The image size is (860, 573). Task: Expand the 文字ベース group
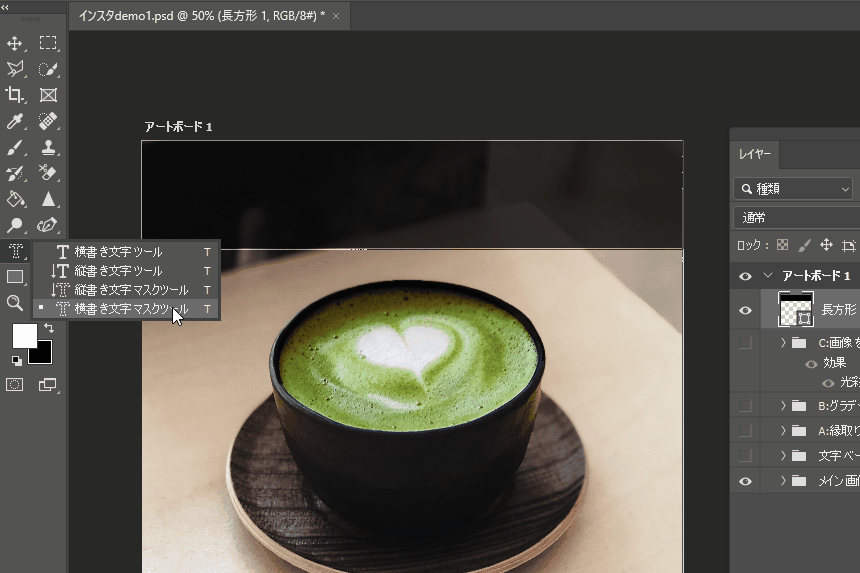point(783,456)
